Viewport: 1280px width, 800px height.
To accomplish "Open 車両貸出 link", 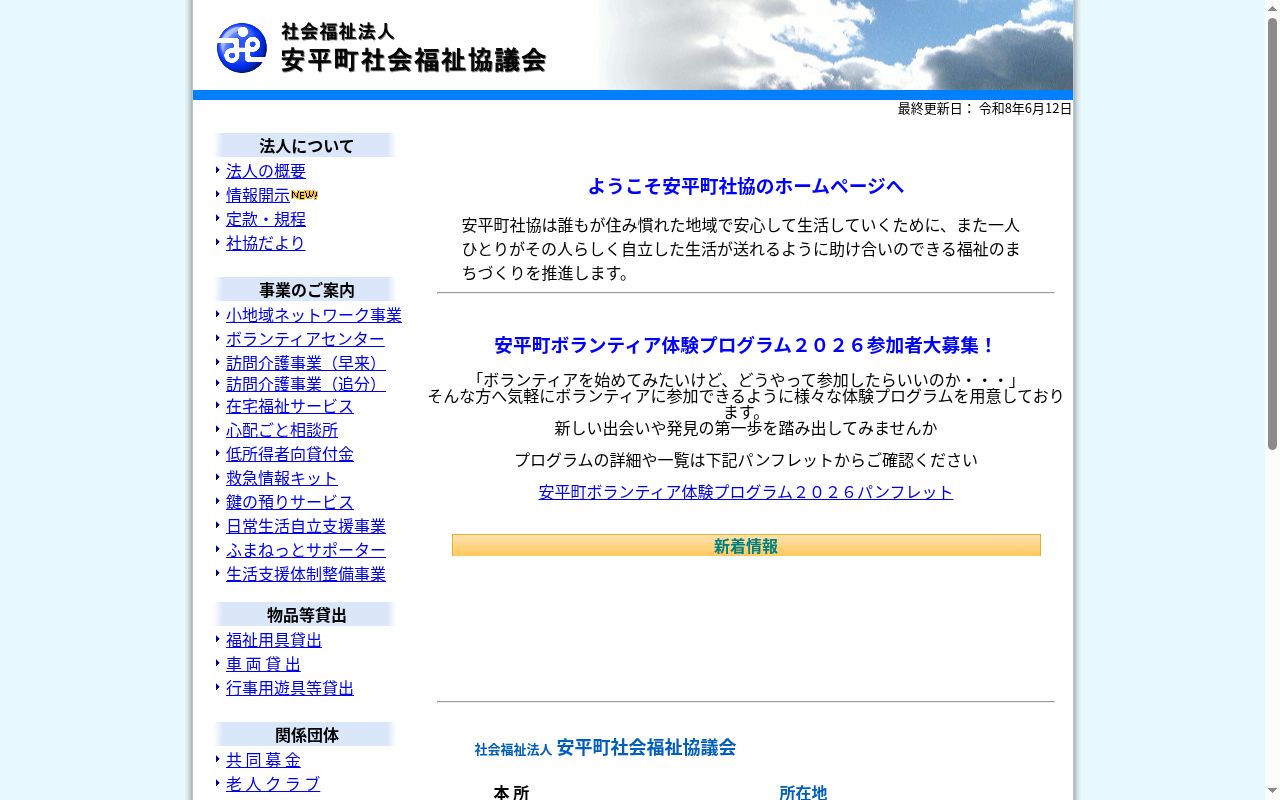I will (x=263, y=664).
